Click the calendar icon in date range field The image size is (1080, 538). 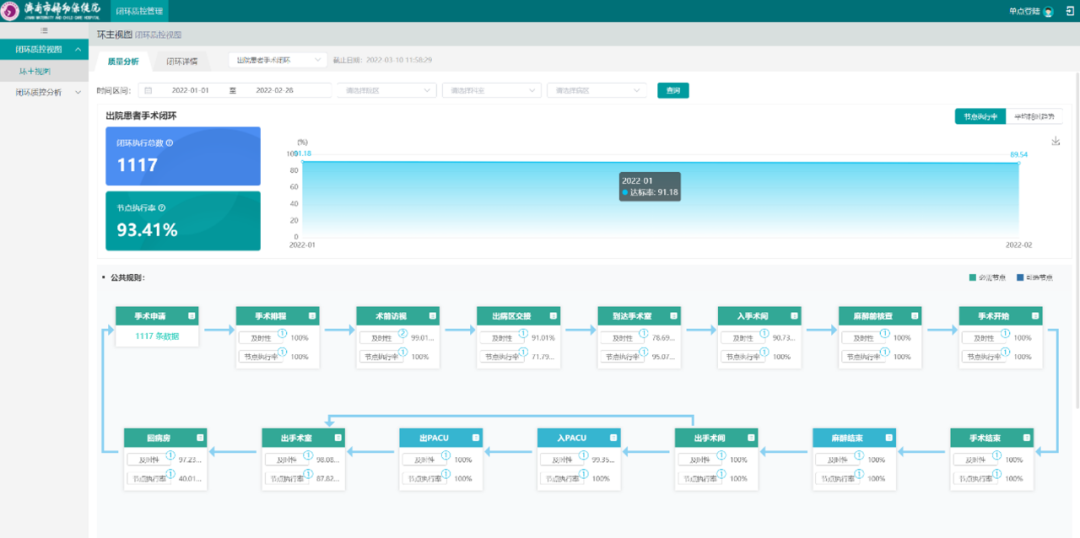tap(149, 90)
